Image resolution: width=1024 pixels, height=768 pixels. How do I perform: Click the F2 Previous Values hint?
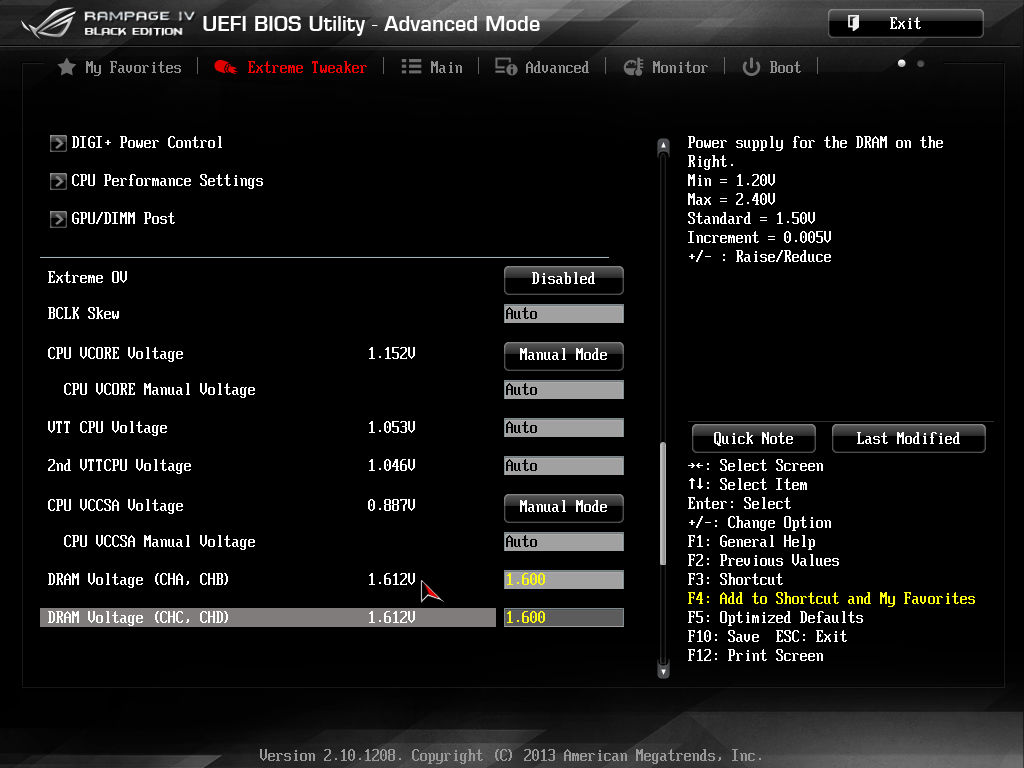763,561
